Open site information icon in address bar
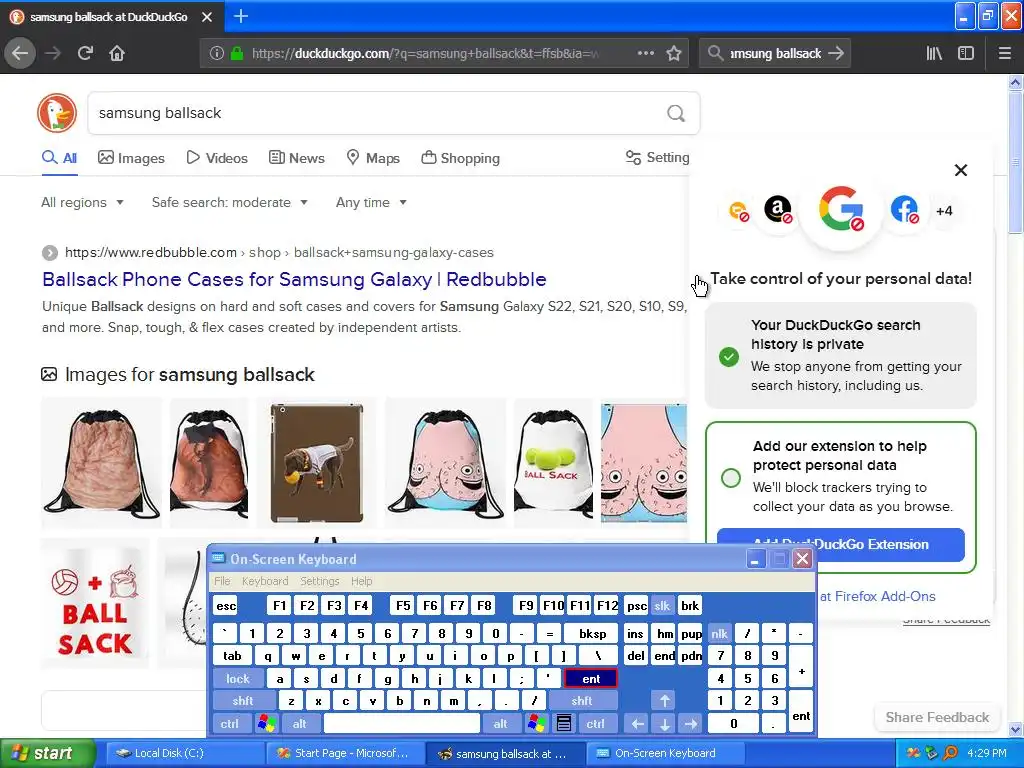1024x768 pixels. pyautogui.click(x=216, y=54)
